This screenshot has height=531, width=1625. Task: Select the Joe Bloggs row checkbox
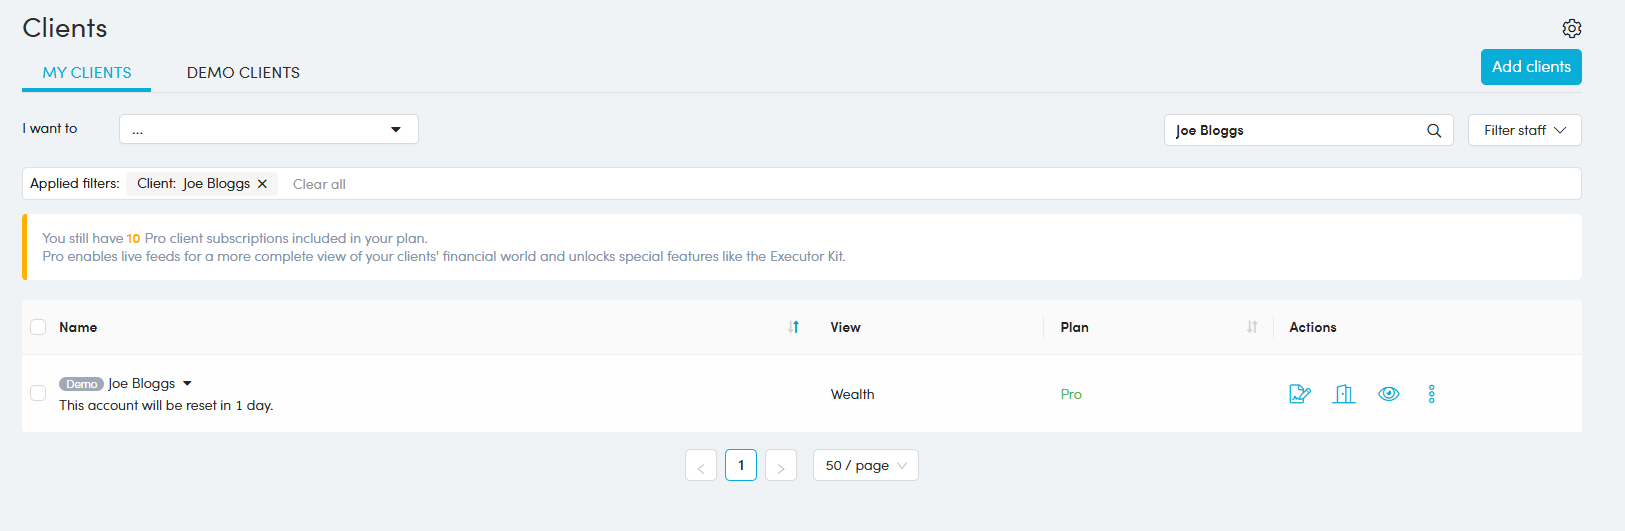point(38,393)
